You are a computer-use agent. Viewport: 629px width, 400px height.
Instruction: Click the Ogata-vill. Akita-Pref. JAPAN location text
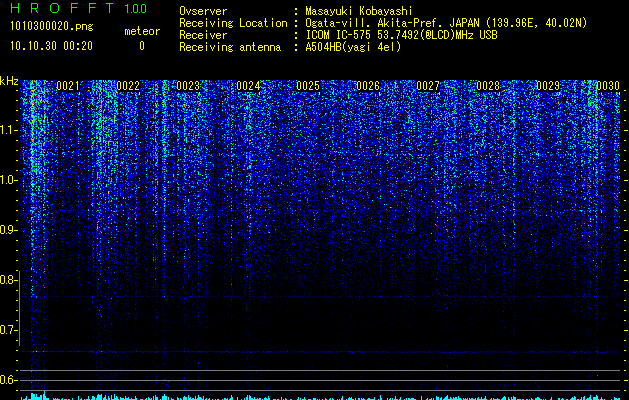tap(446, 23)
